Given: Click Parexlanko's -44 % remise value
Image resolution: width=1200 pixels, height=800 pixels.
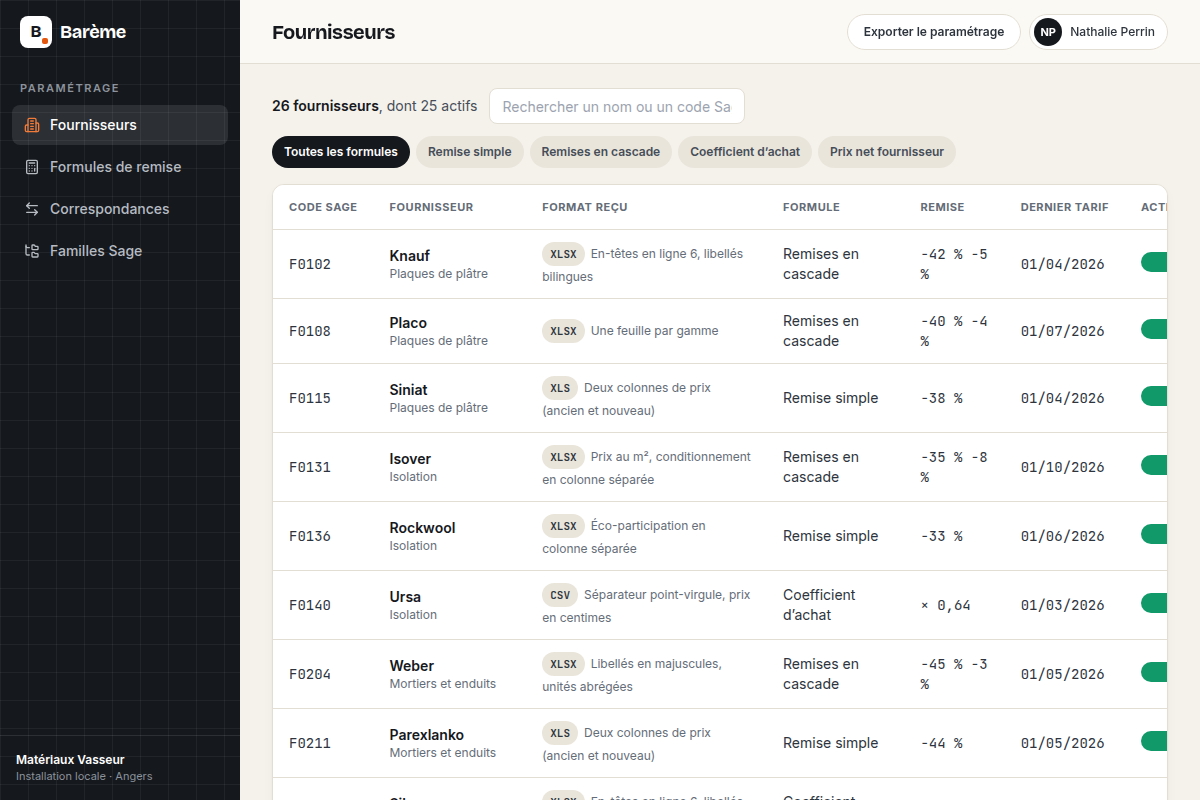Looking at the screenshot, I should pos(941,743).
